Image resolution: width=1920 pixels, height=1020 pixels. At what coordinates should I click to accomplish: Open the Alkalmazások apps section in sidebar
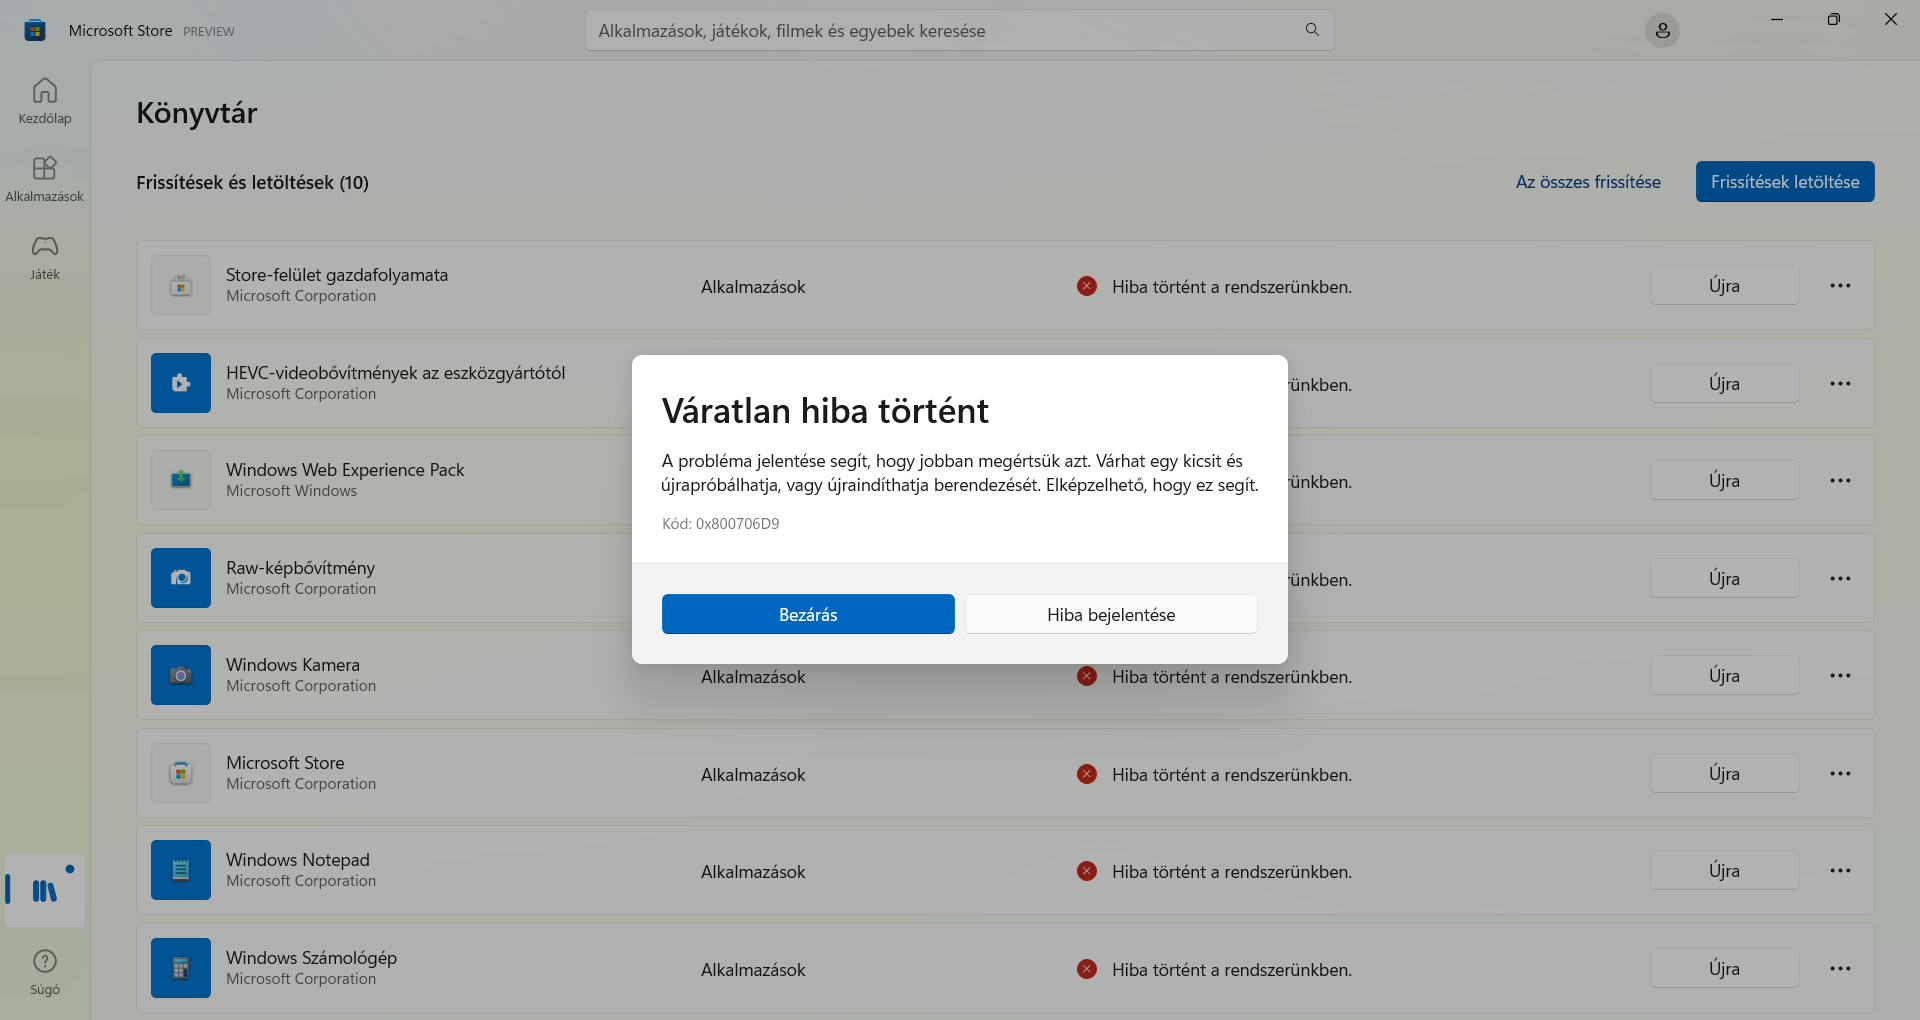45,179
